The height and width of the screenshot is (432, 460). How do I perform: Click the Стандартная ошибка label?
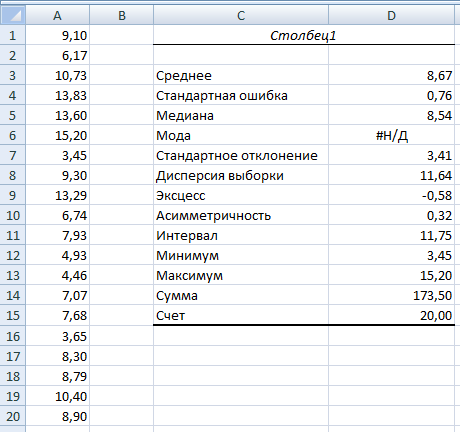click(x=241, y=95)
